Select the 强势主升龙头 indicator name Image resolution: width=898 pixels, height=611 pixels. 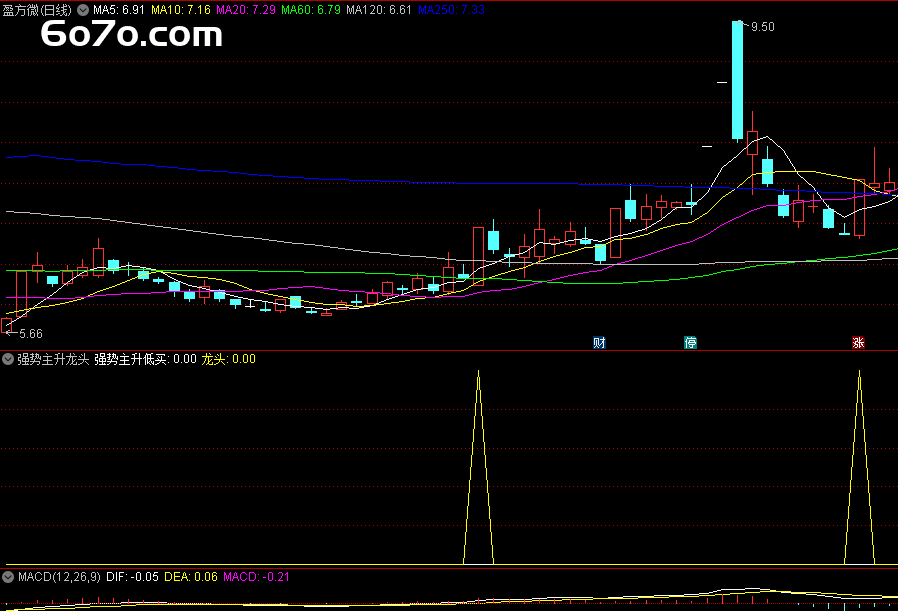pos(53,359)
